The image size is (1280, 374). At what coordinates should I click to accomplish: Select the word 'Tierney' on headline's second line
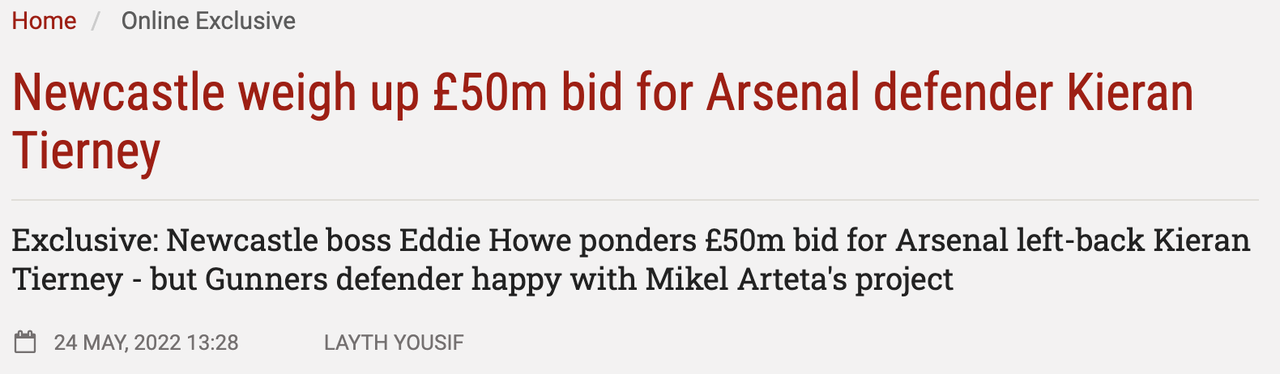click(x=87, y=152)
